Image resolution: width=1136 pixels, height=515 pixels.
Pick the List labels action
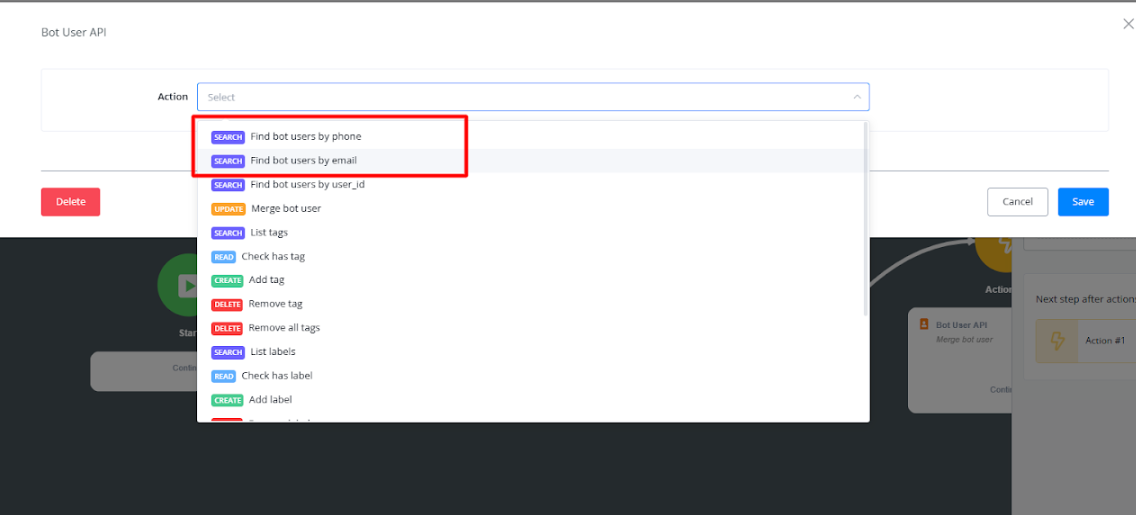click(x=272, y=352)
